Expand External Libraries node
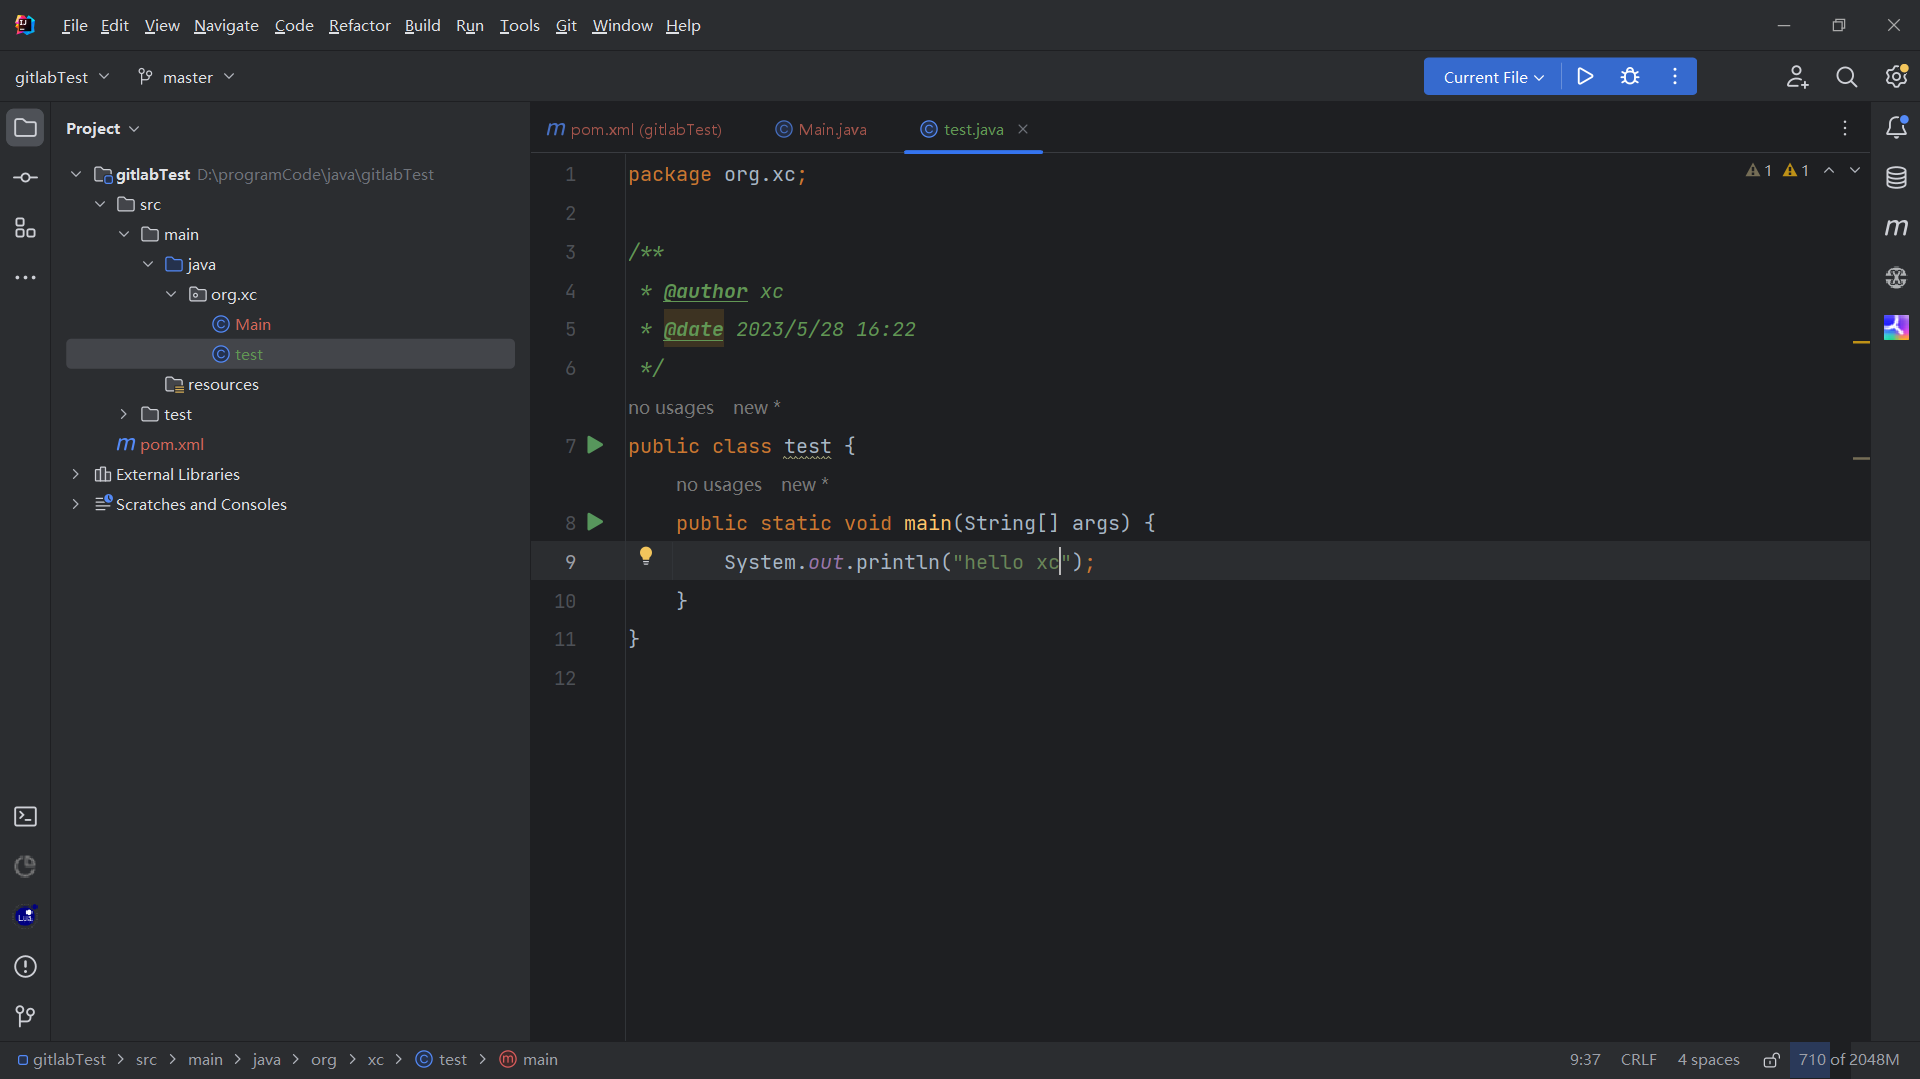The width and height of the screenshot is (1920, 1079). pyautogui.click(x=76, y=474)
